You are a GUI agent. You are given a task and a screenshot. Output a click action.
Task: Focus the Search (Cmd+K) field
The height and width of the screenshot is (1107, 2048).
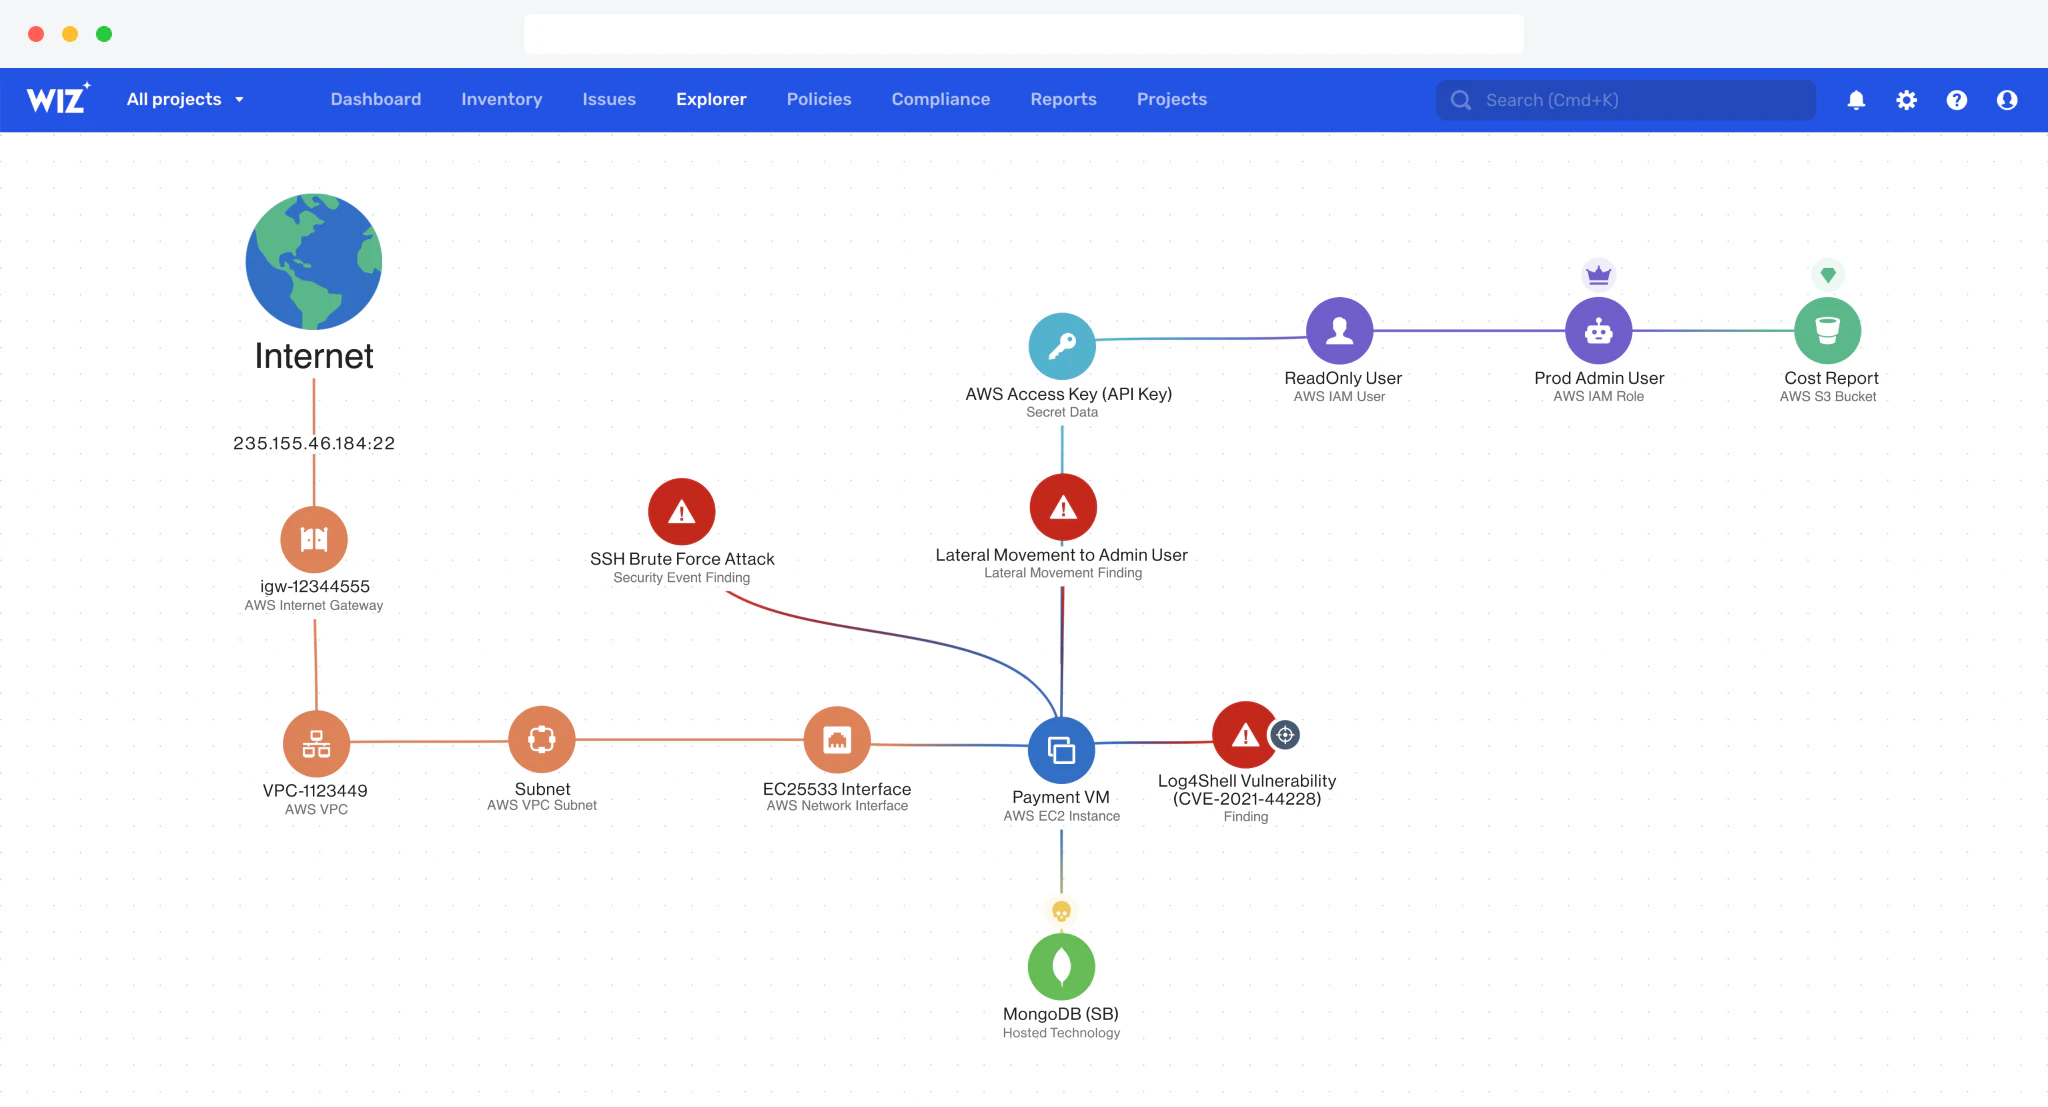click(1626, 100)
